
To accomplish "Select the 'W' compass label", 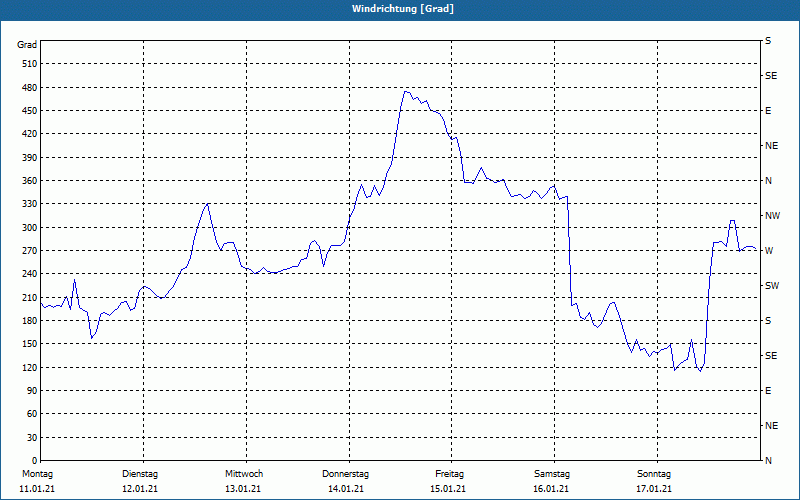I will 769,251.
